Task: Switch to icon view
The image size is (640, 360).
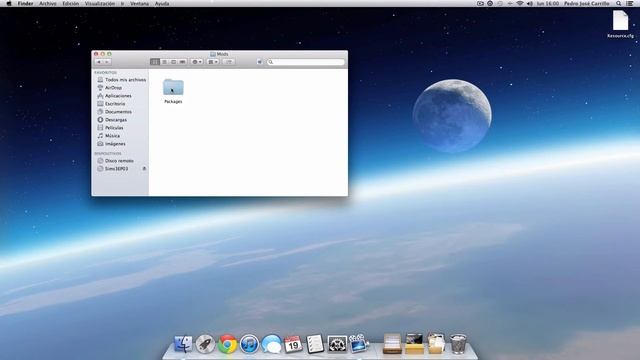Action: (x=155, y=62)
